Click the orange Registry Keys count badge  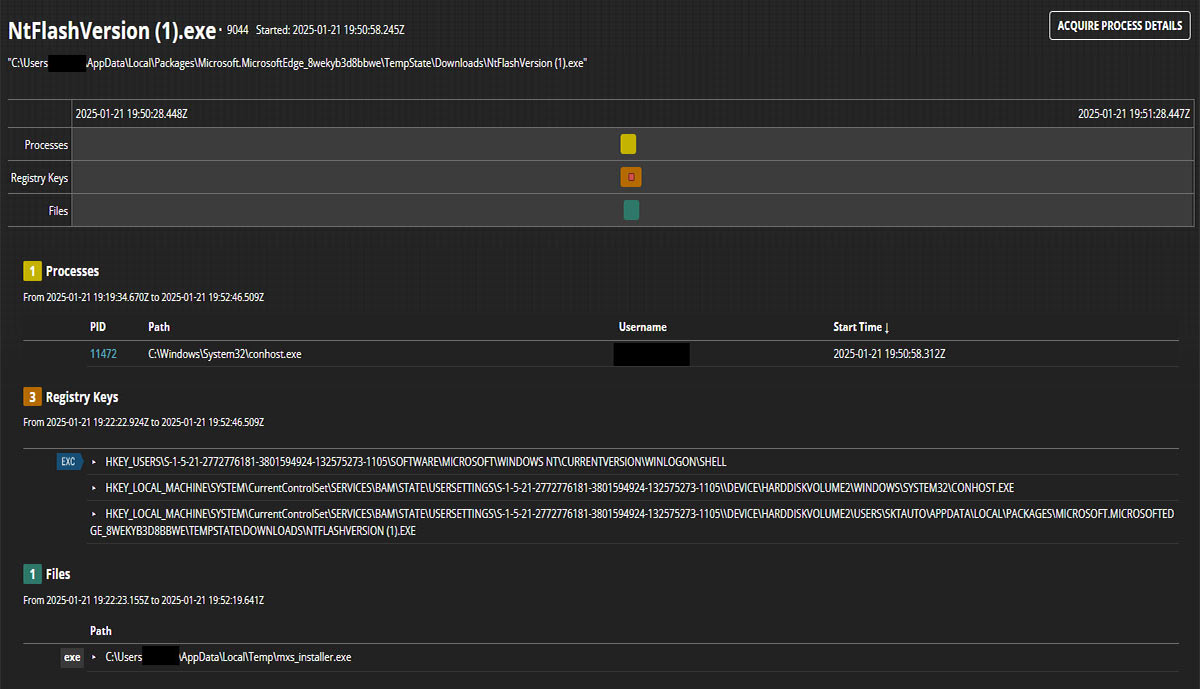[x=32, y=397]
